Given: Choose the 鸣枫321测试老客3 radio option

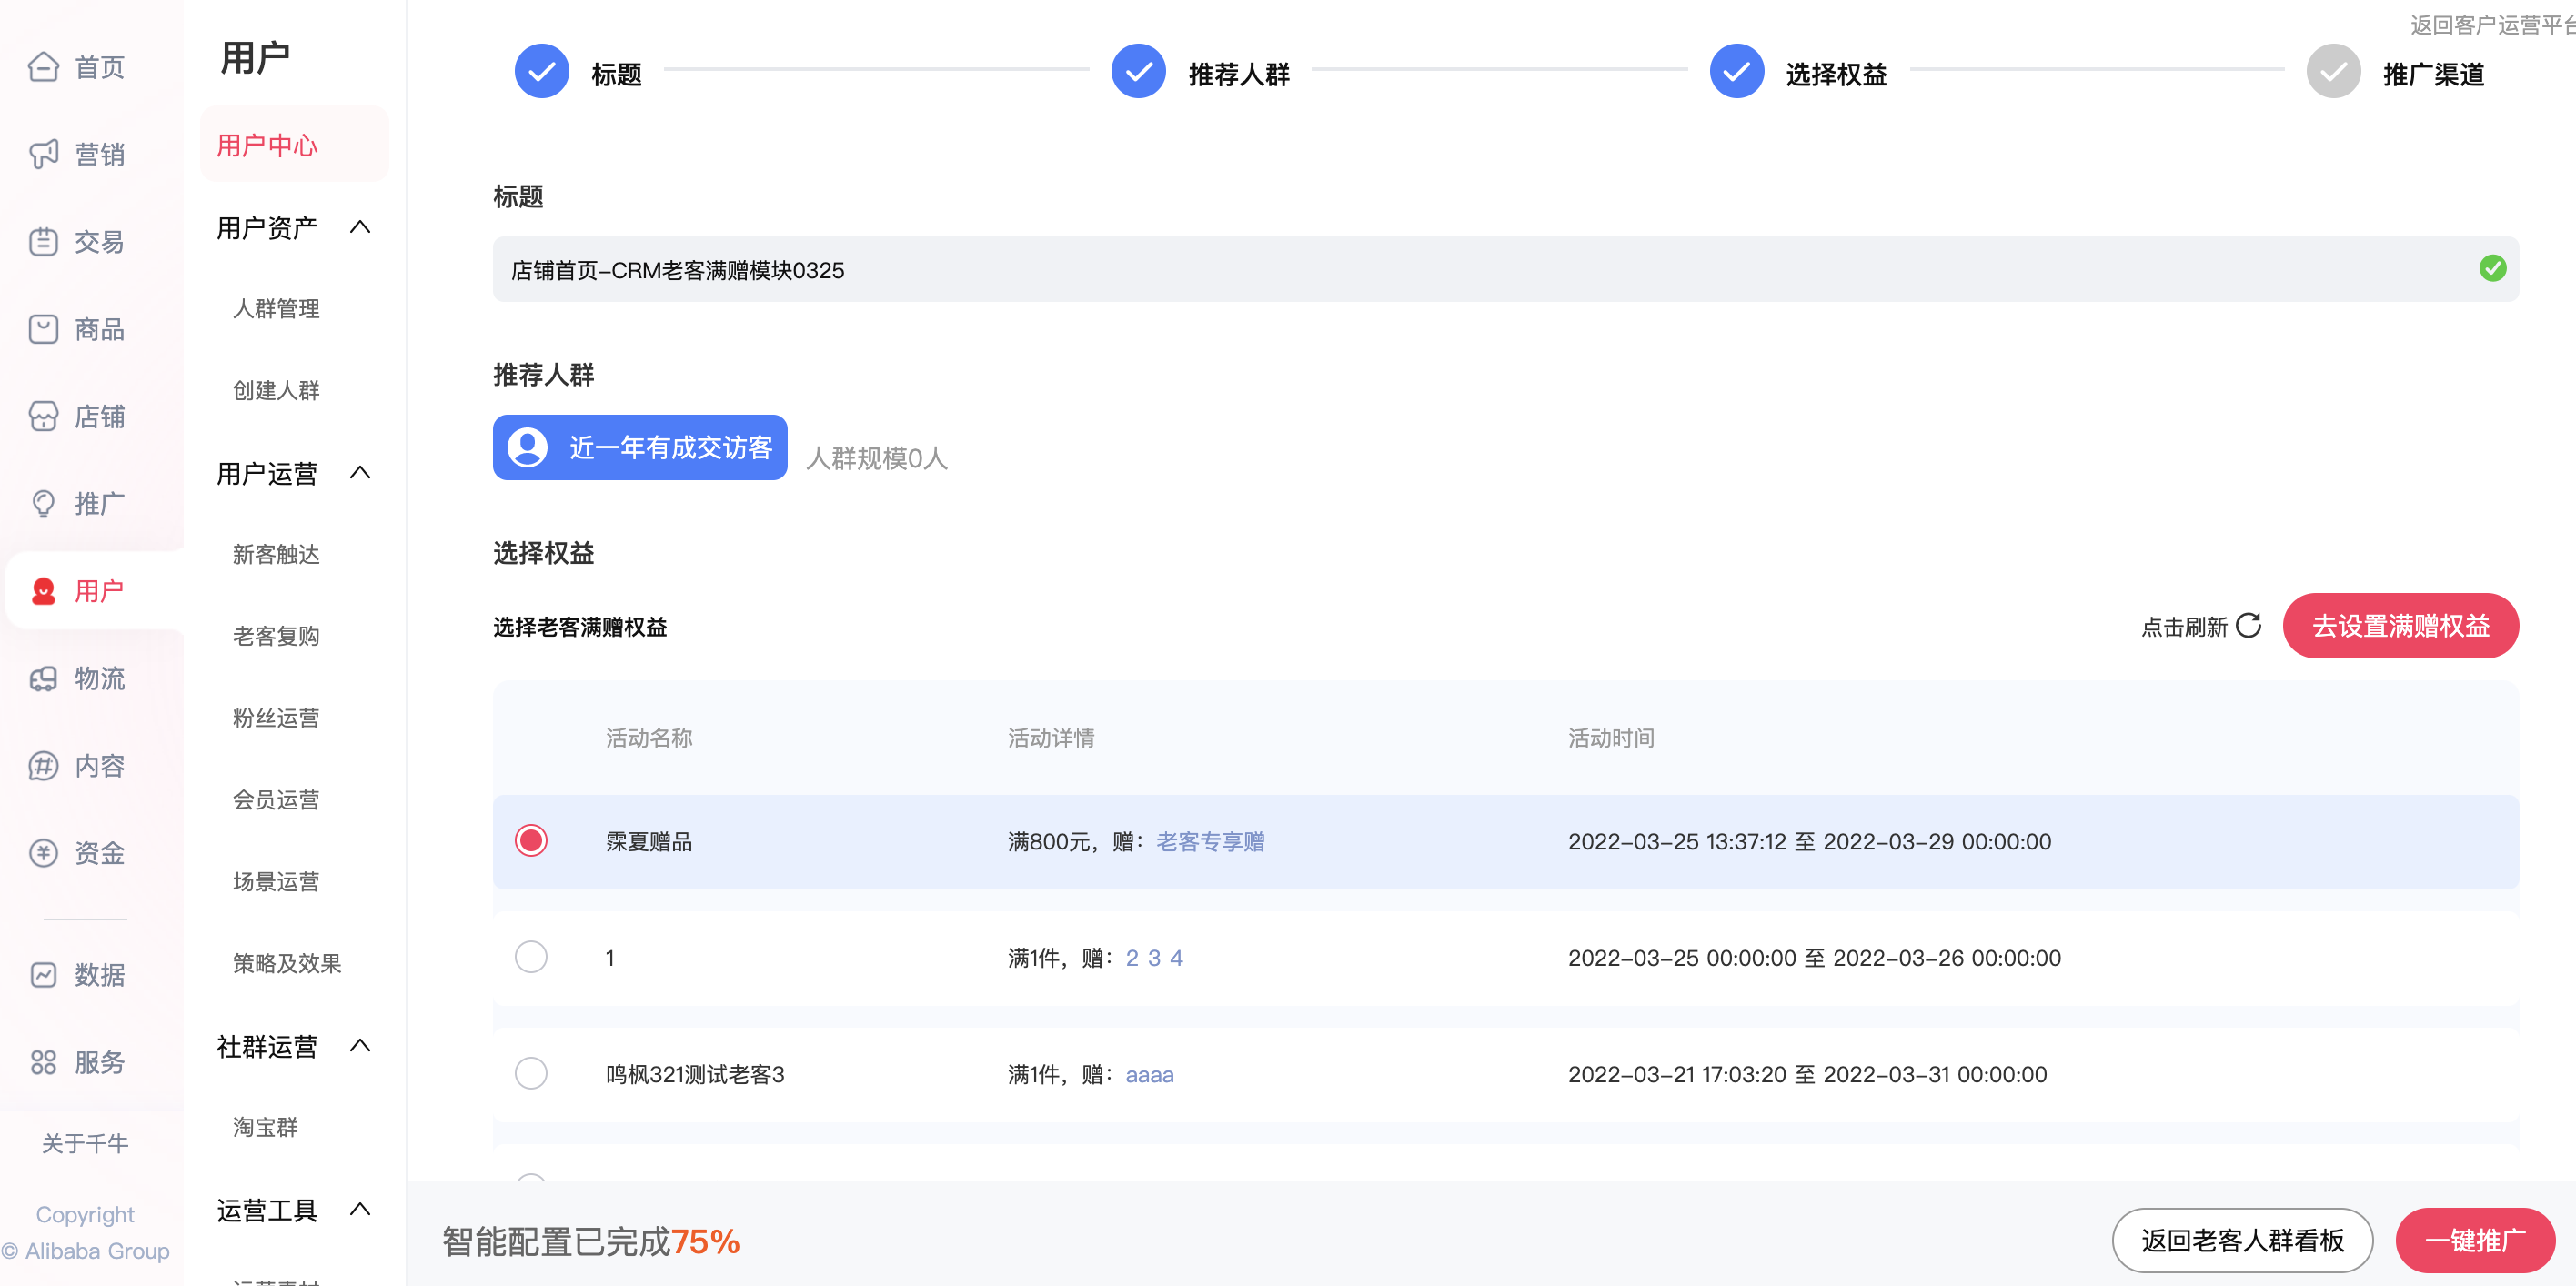Looking at the screenshot, I should pyautogui.click(x=531, y=1074).
